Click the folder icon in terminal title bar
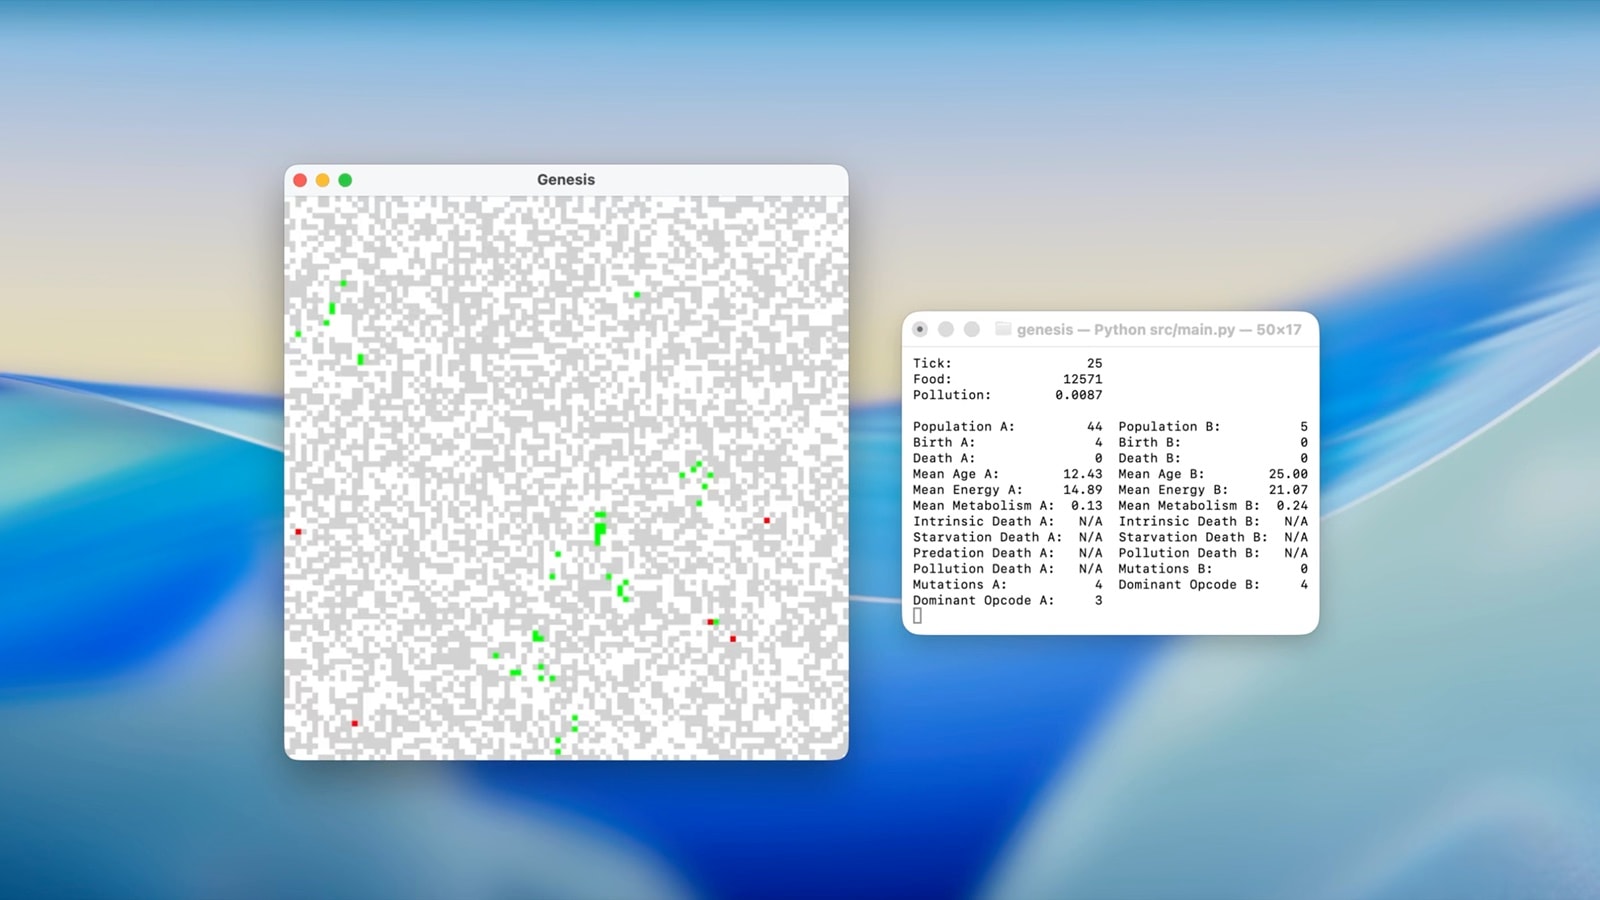The height and width of the screenshot is (900, 1600). click(1003, 329)
